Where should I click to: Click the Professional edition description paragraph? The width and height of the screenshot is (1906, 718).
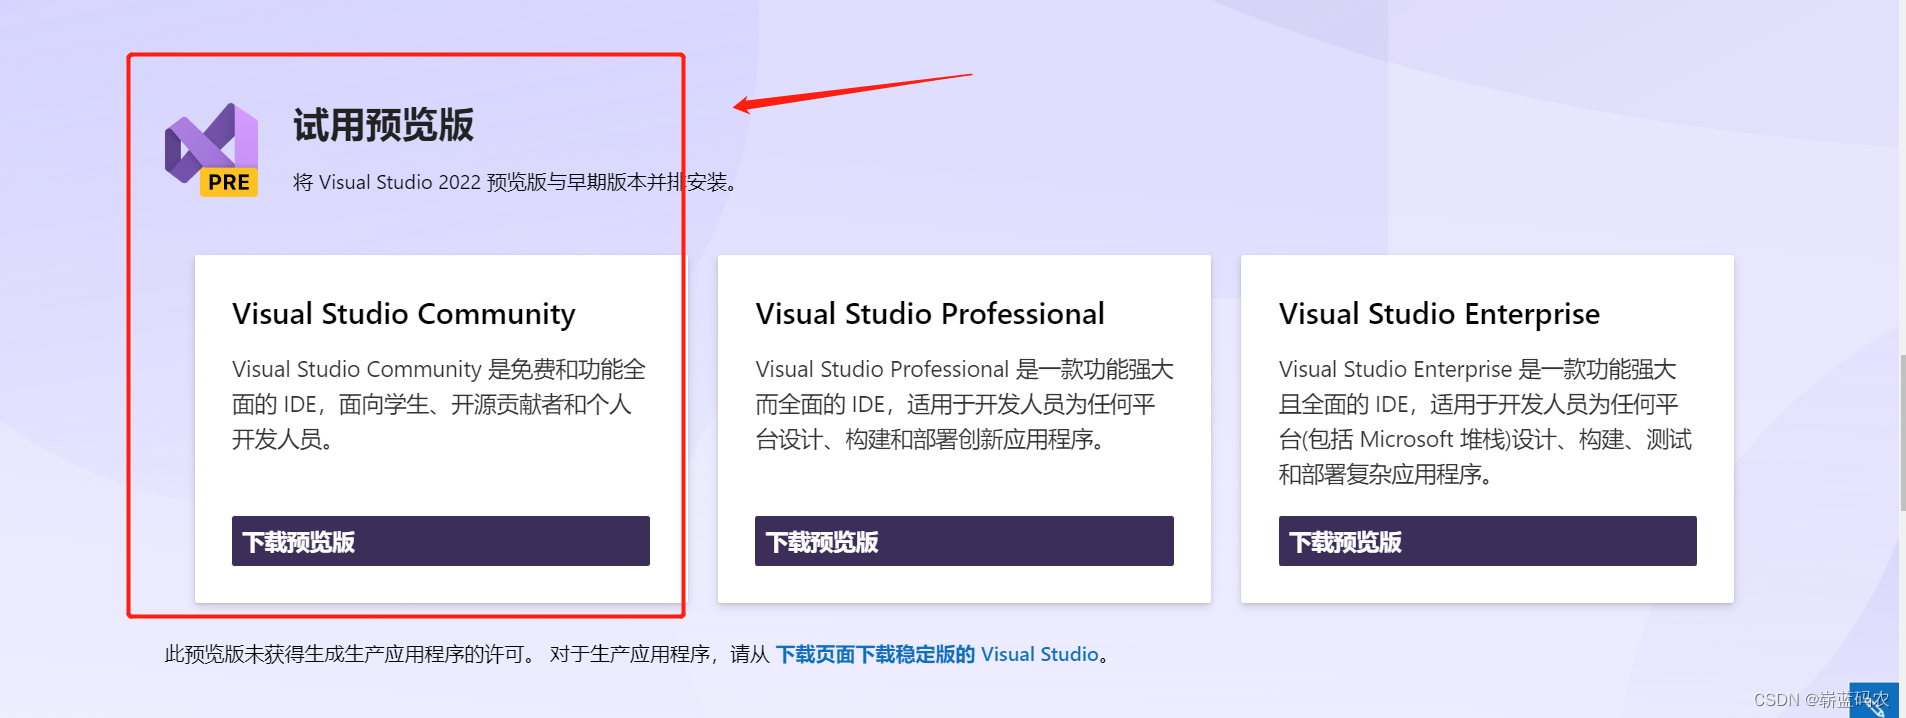tap(964, 404)
